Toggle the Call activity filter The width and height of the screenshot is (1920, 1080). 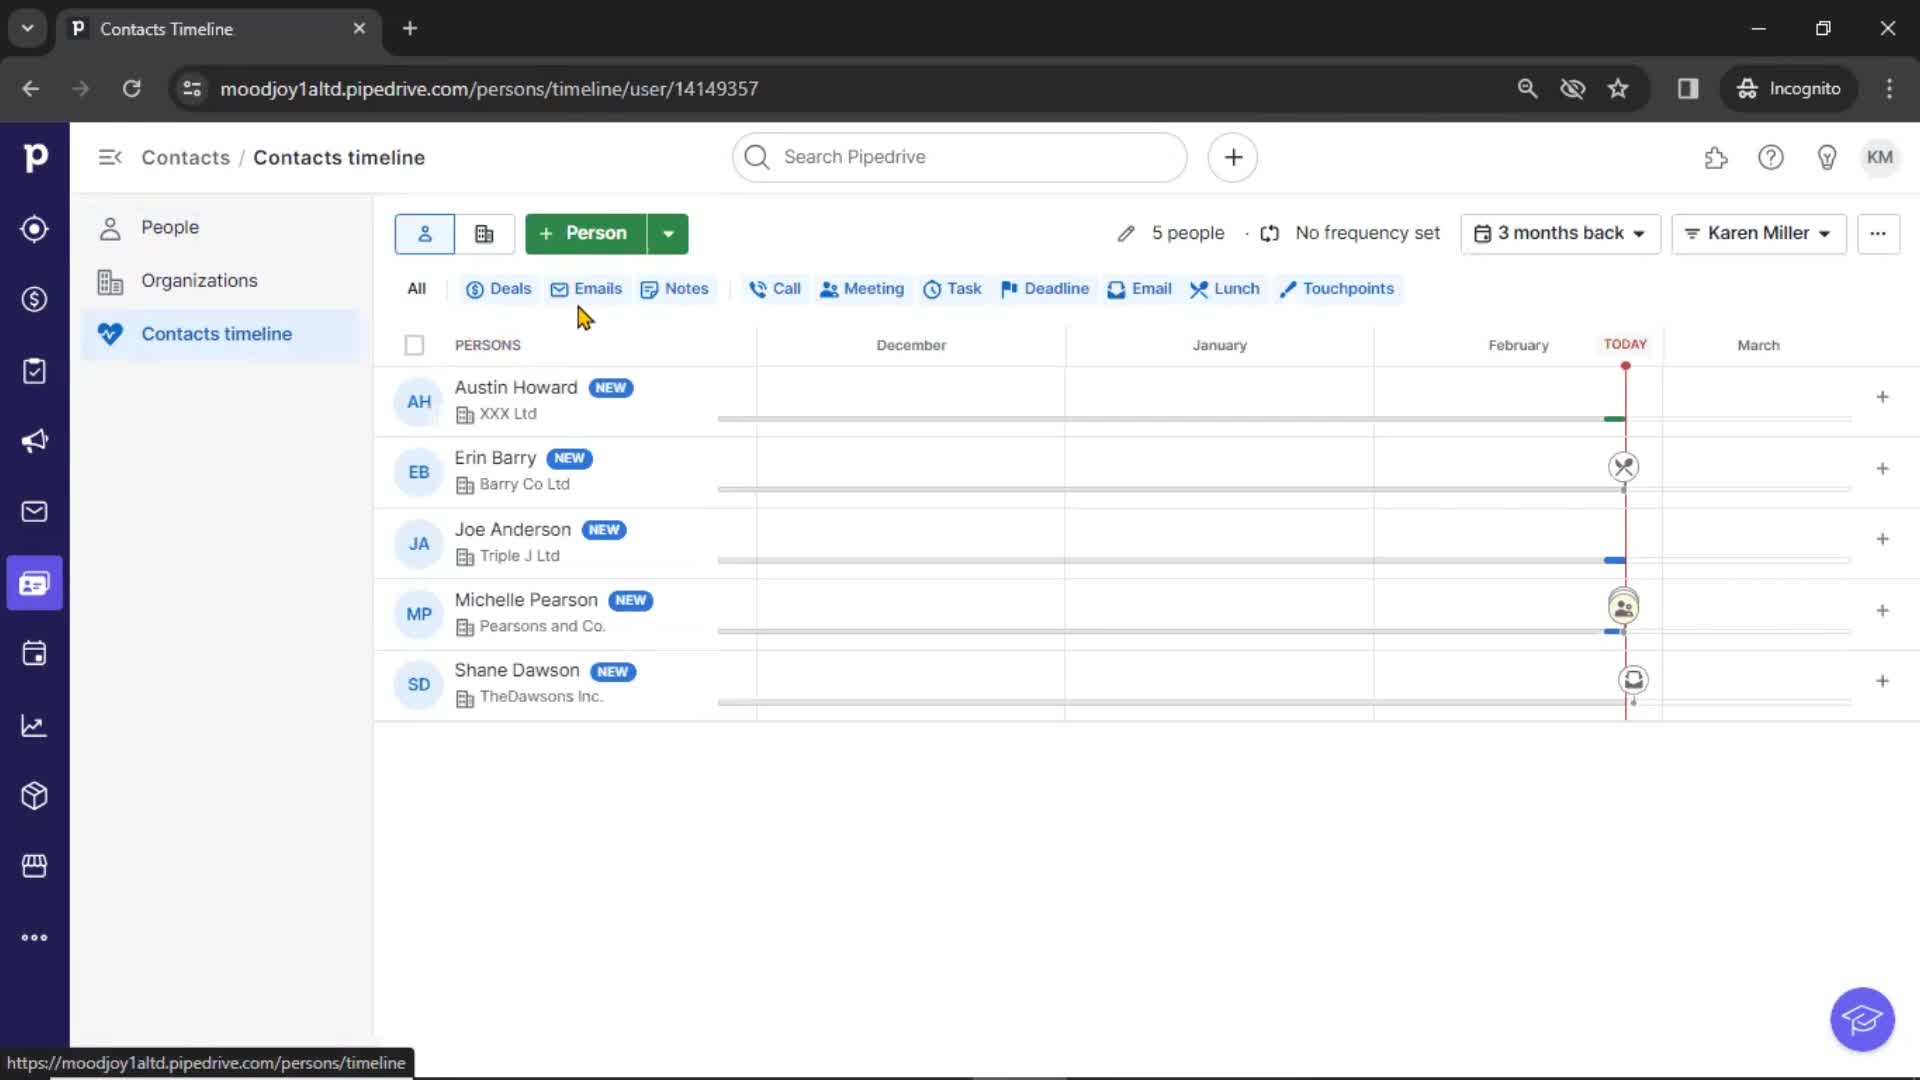point(775,289)
